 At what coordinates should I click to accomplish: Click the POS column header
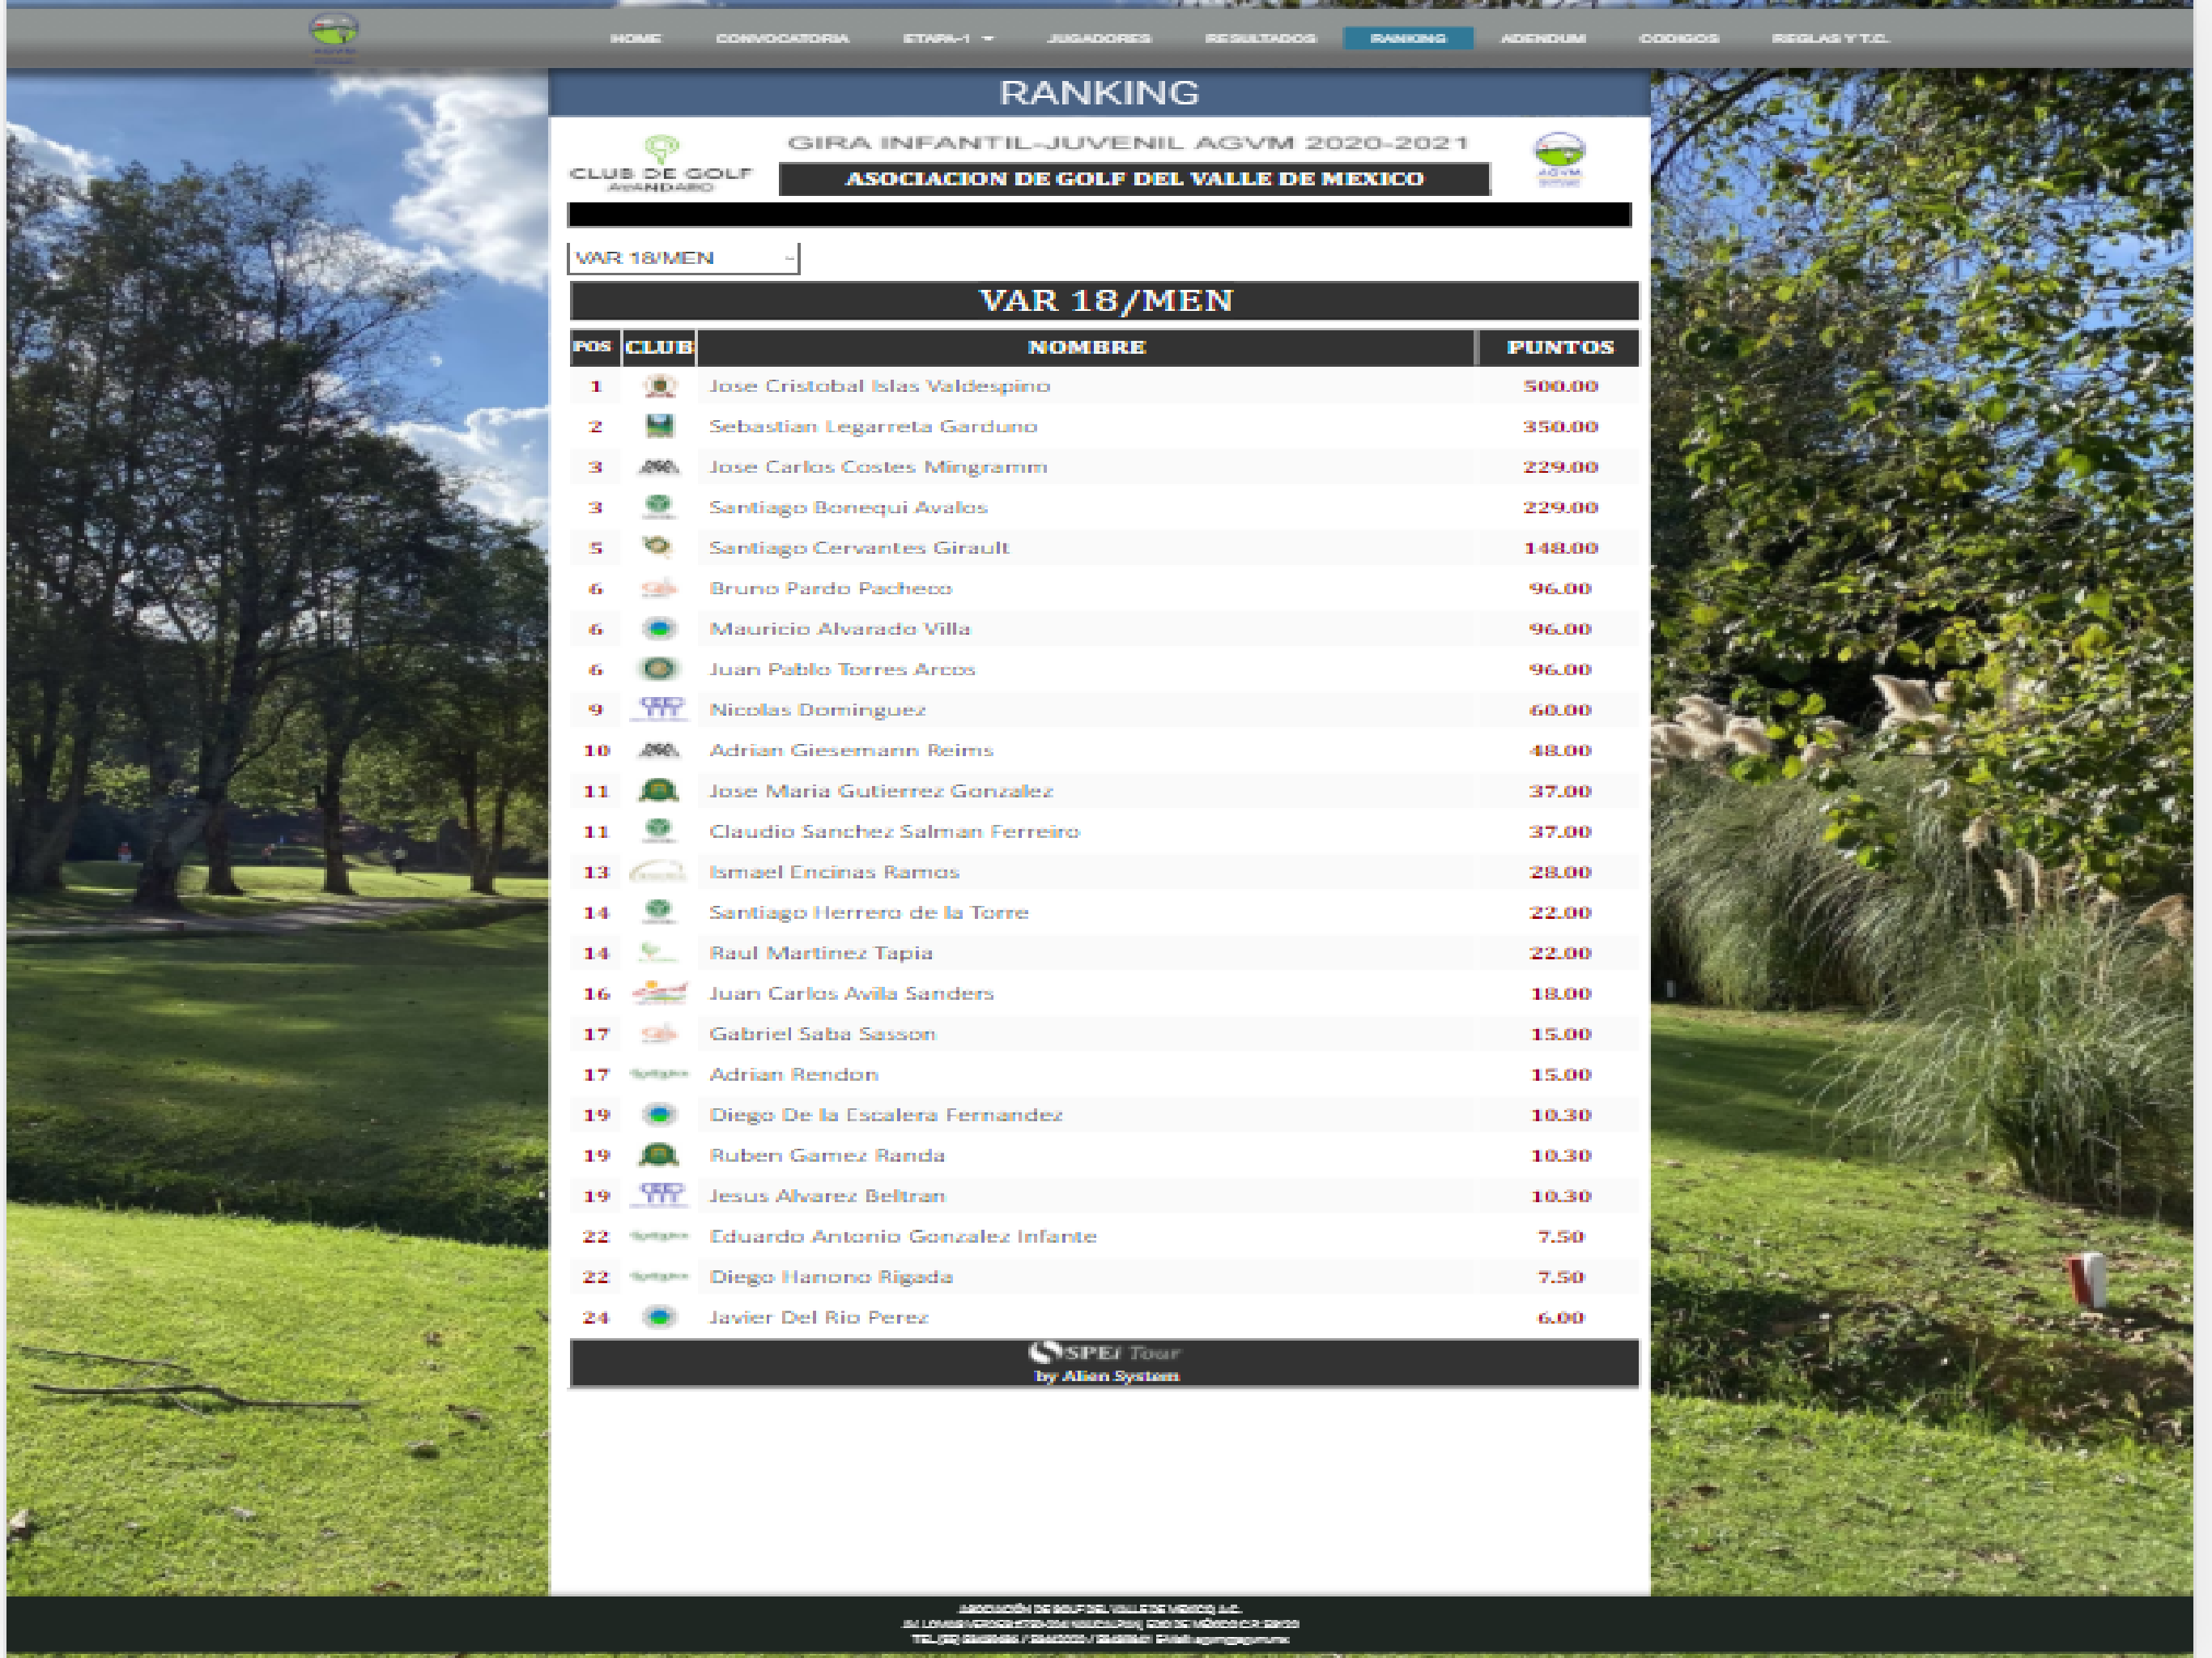pyautogui.click(x=594, y=347)
